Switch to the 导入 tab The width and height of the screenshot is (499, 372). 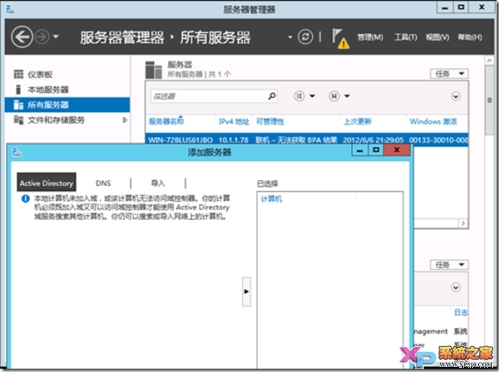coord(158,183)
